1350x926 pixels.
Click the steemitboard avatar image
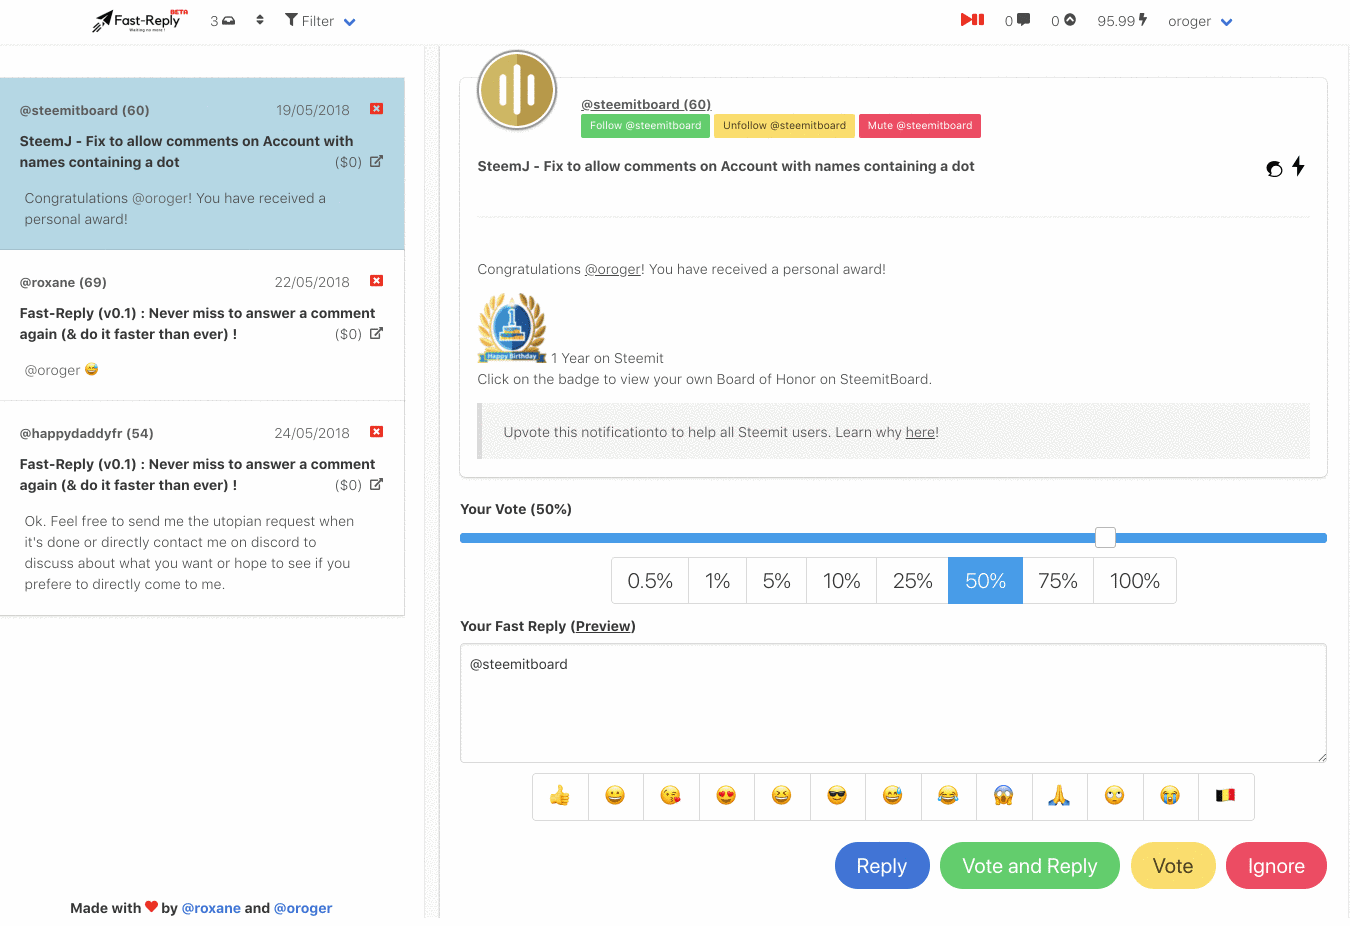(x=517, y=91)
